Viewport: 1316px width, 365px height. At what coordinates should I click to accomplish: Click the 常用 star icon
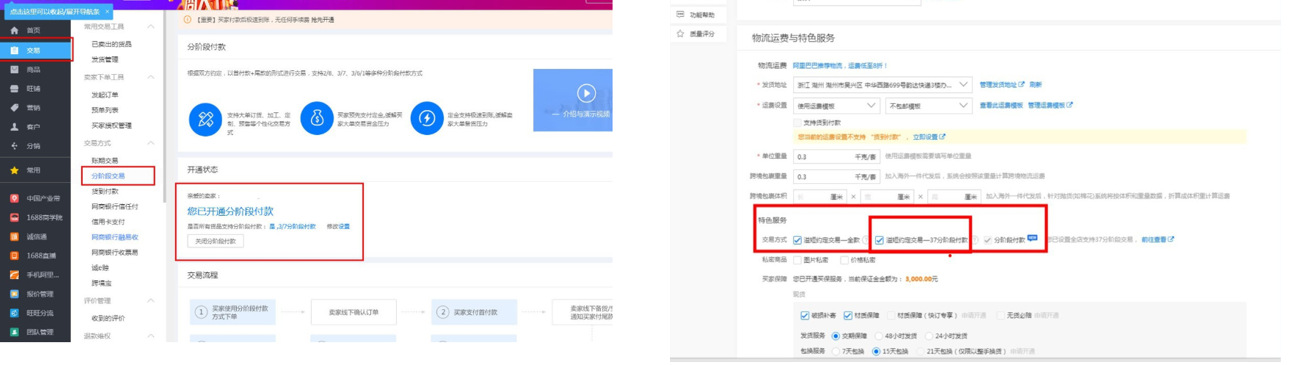tap(14, 171)
